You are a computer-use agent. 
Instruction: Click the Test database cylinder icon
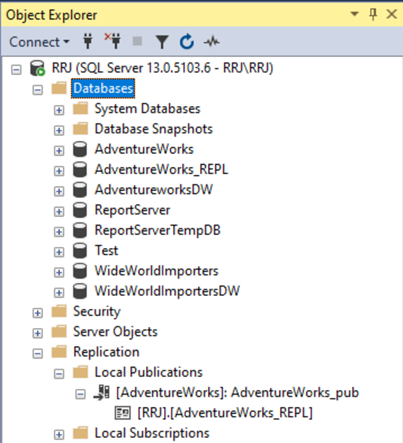pyautogui.click(x=80, y=250)
